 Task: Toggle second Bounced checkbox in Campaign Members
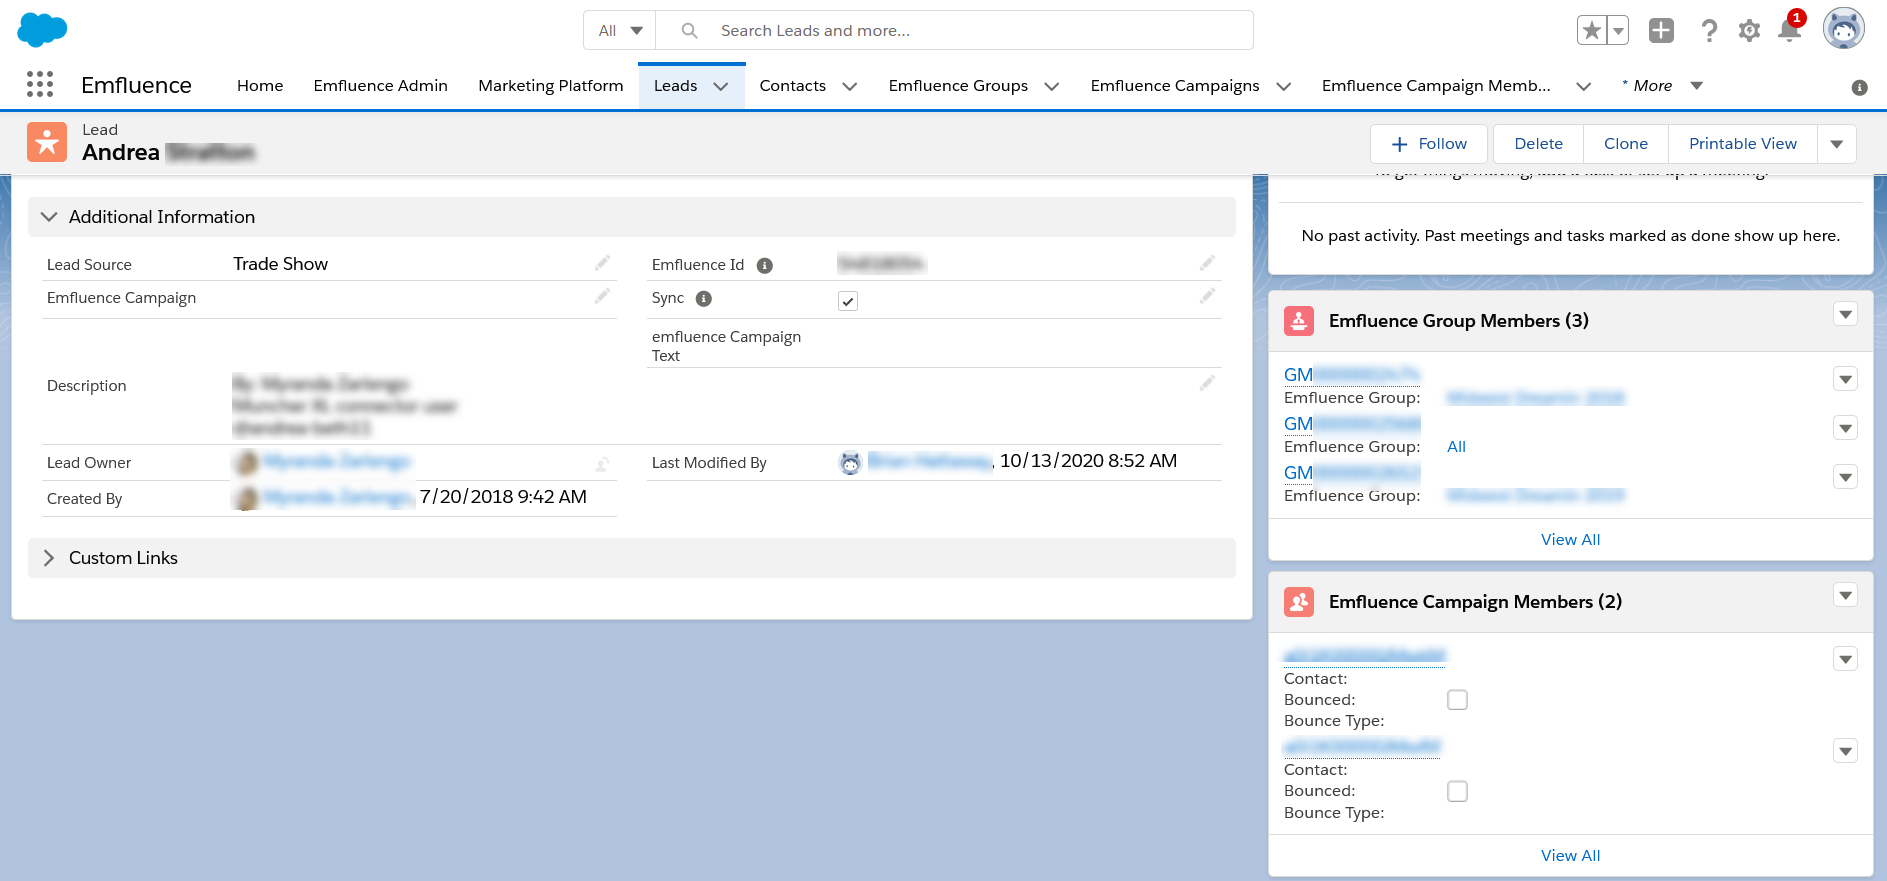point(1457,791)
